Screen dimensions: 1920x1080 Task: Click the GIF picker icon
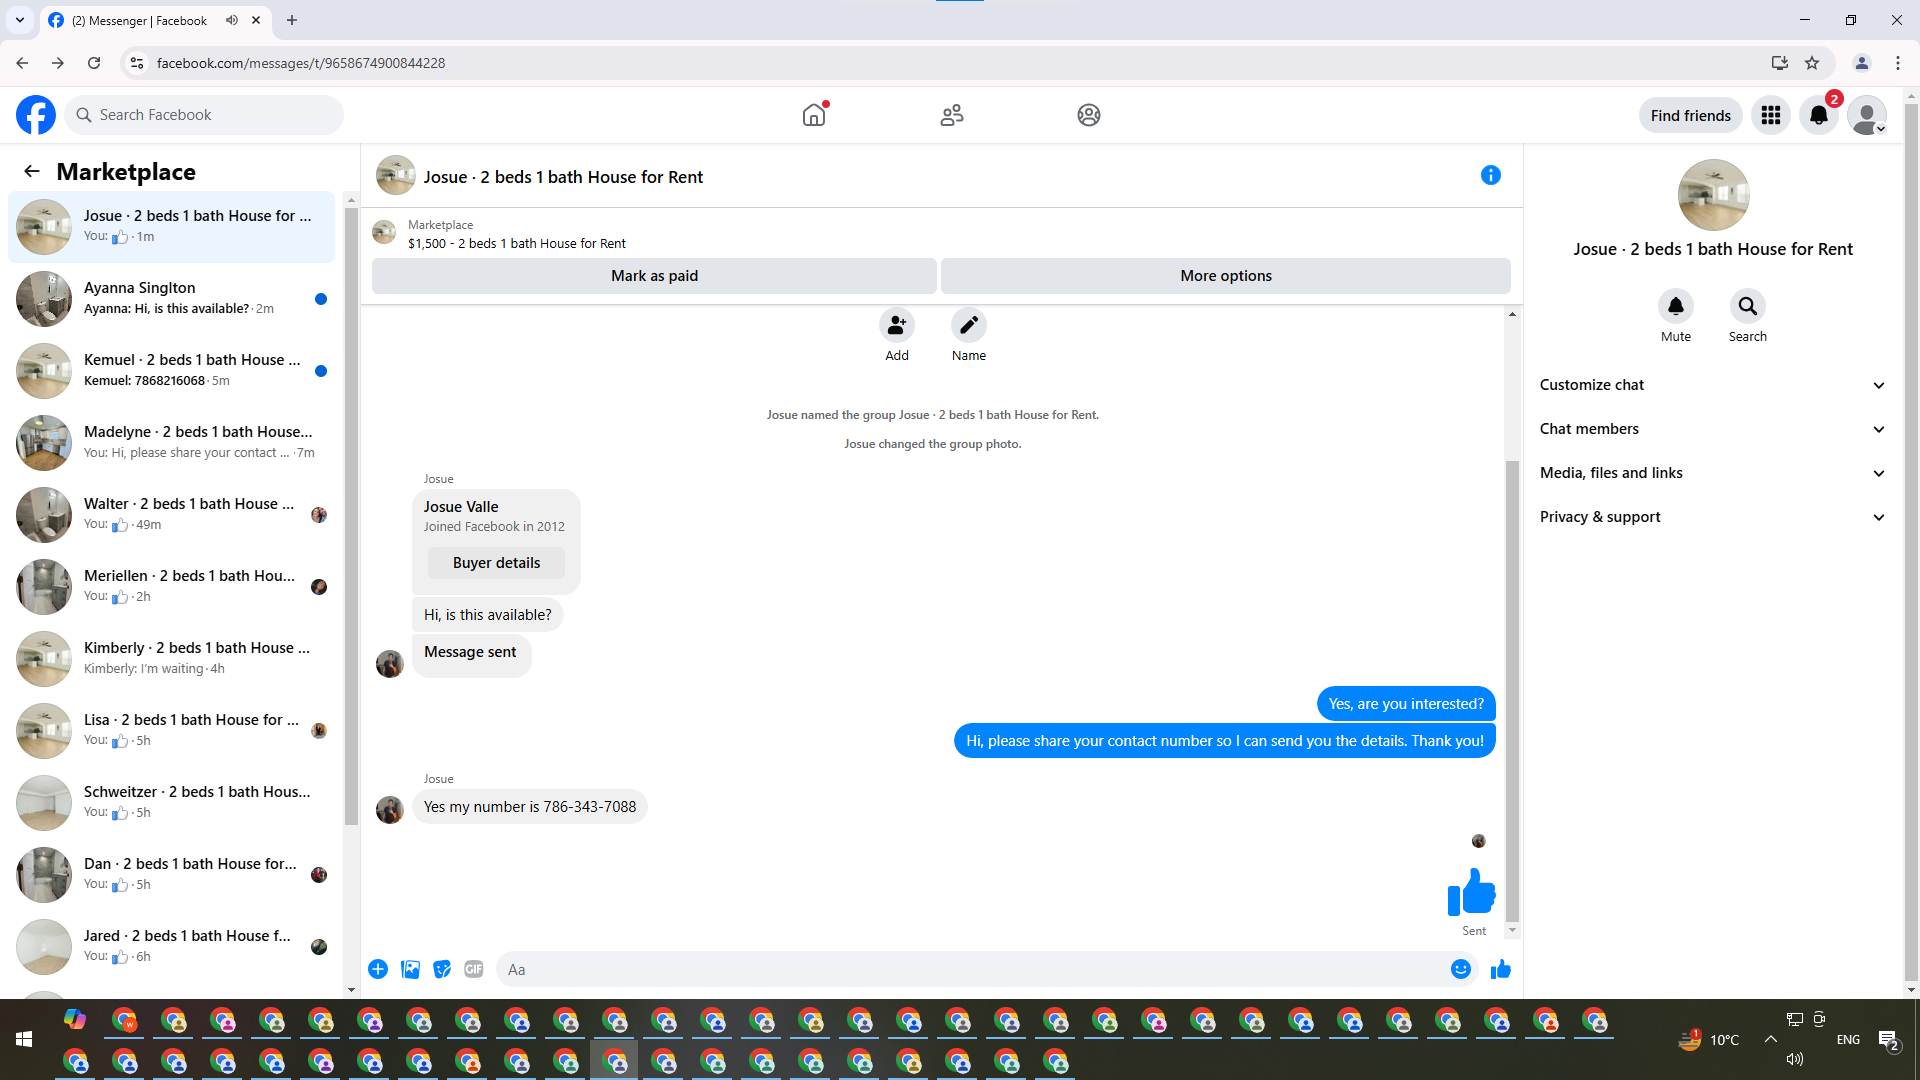point(474,969)
